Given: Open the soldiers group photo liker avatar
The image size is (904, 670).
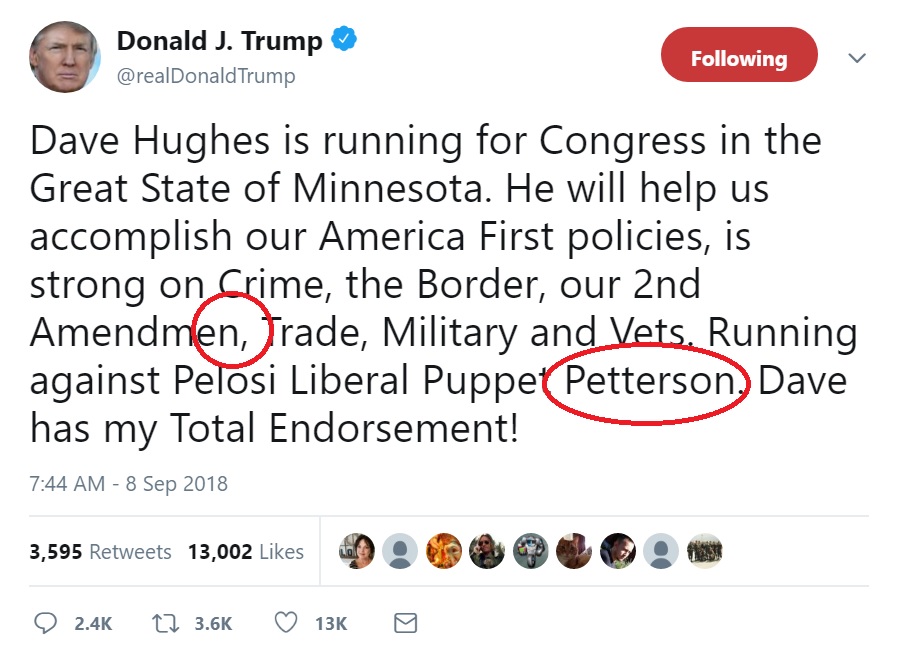Looking at the screenshot, I should (704, 551).
